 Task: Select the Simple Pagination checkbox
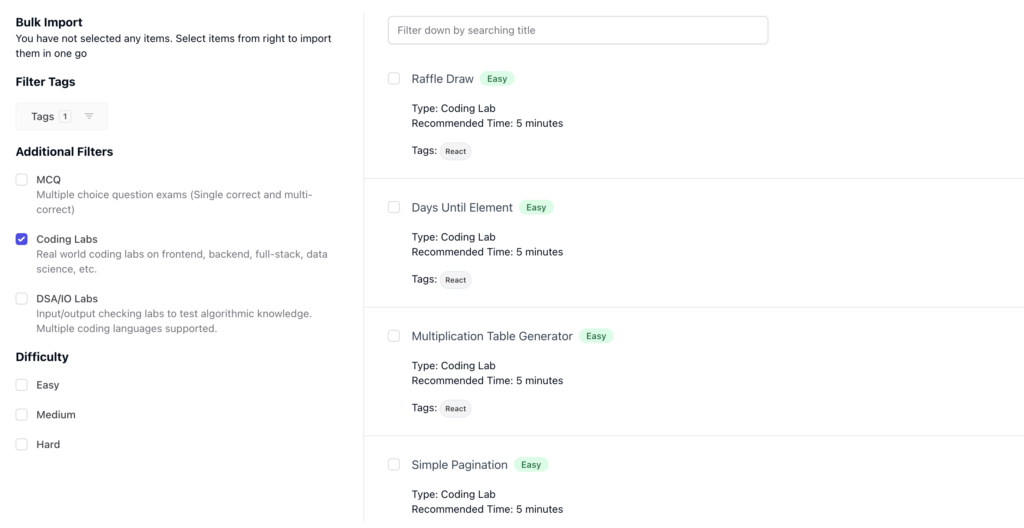pos(394,465)
